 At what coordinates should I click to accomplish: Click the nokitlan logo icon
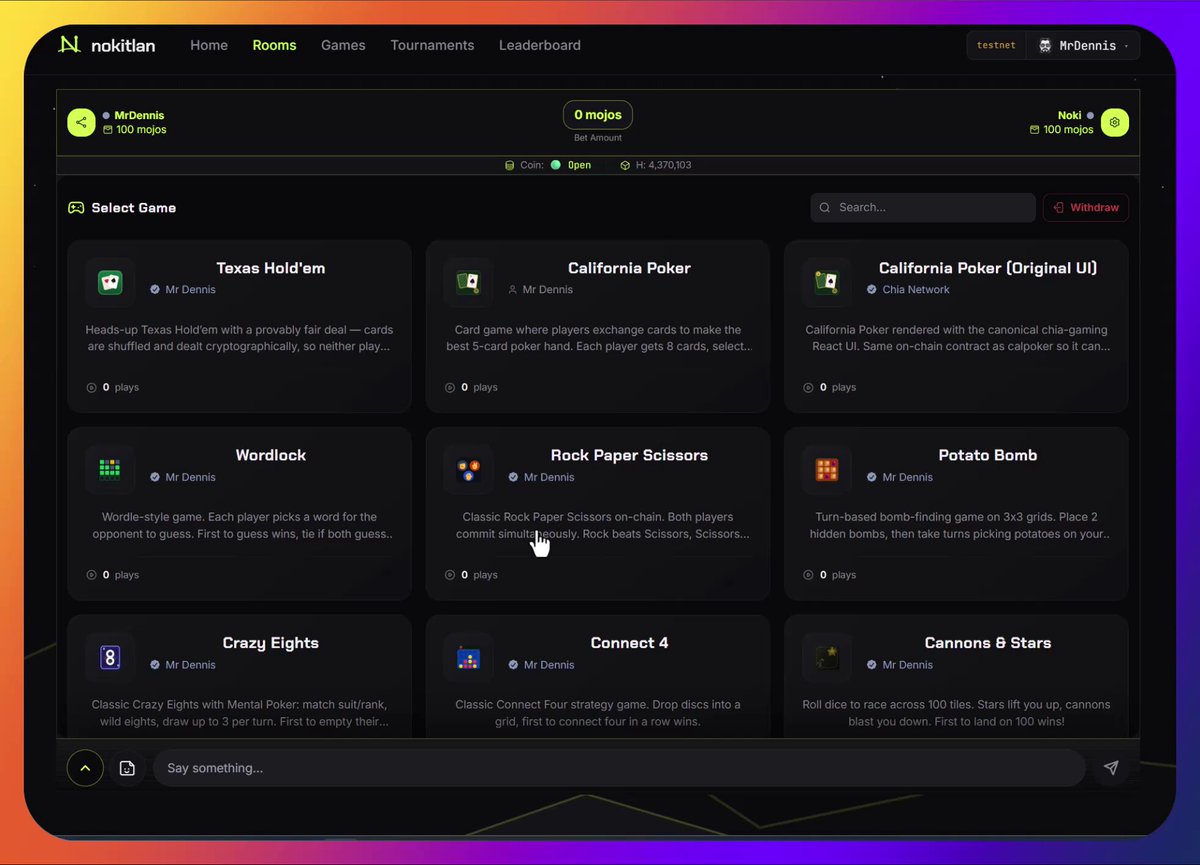point(69,45)
